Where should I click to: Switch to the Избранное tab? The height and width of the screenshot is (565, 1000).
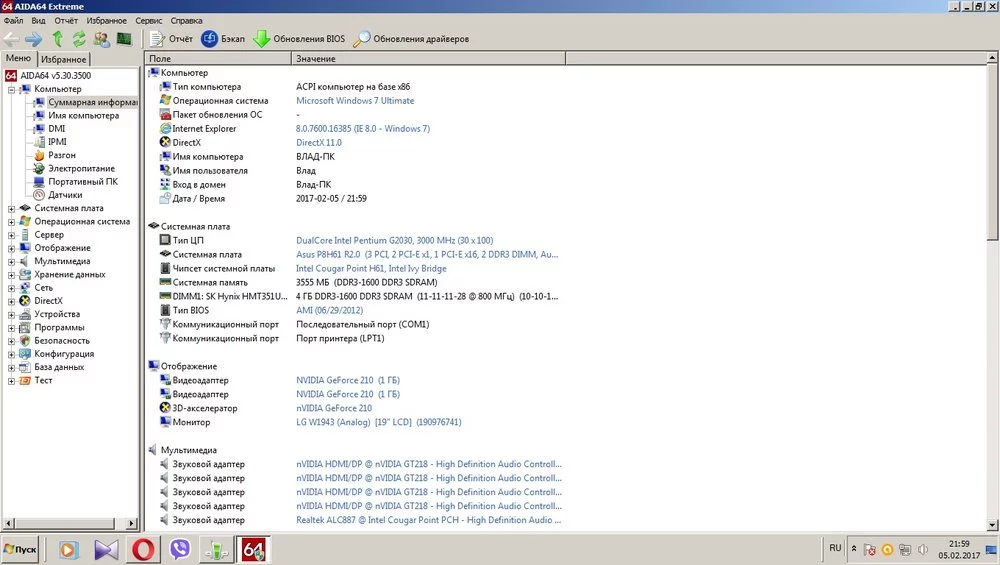[64, 59]
